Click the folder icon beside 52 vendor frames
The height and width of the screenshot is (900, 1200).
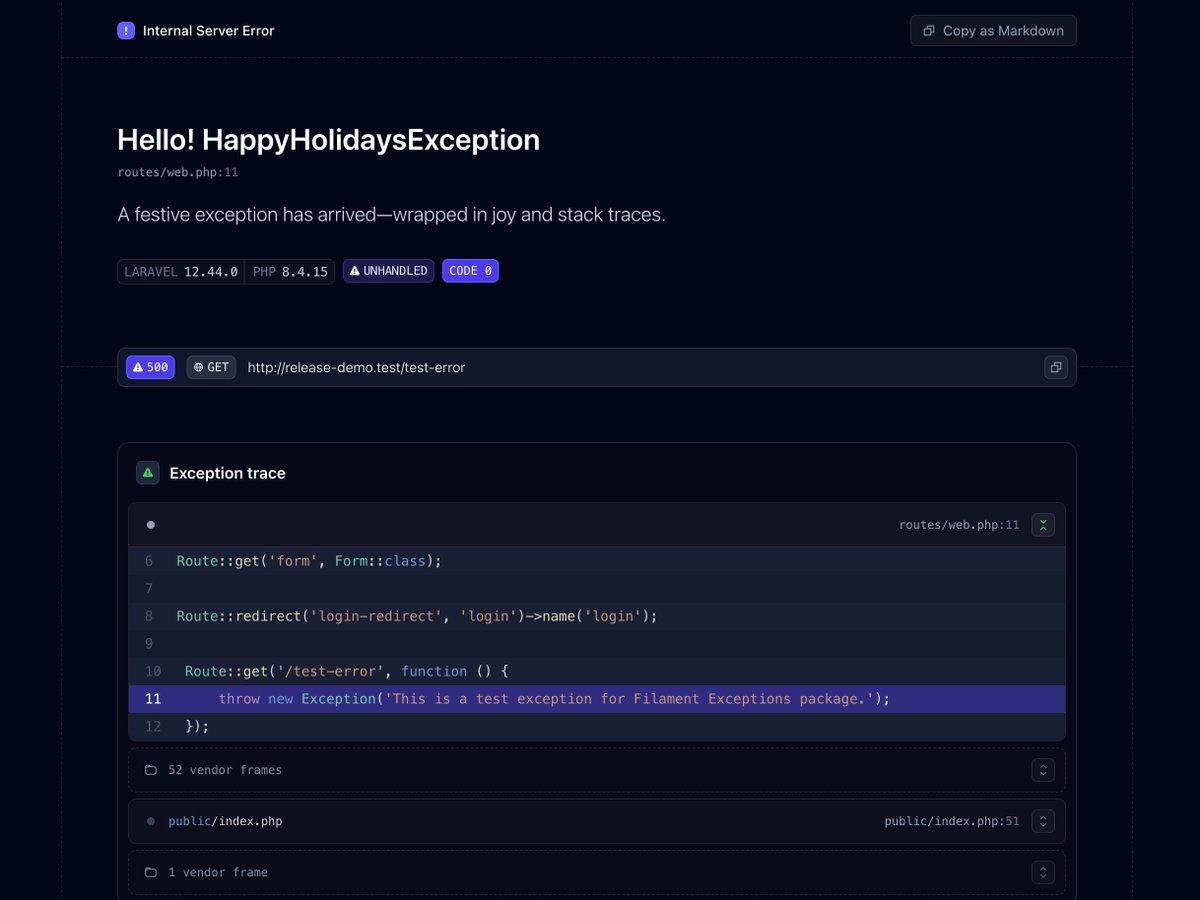151,770
